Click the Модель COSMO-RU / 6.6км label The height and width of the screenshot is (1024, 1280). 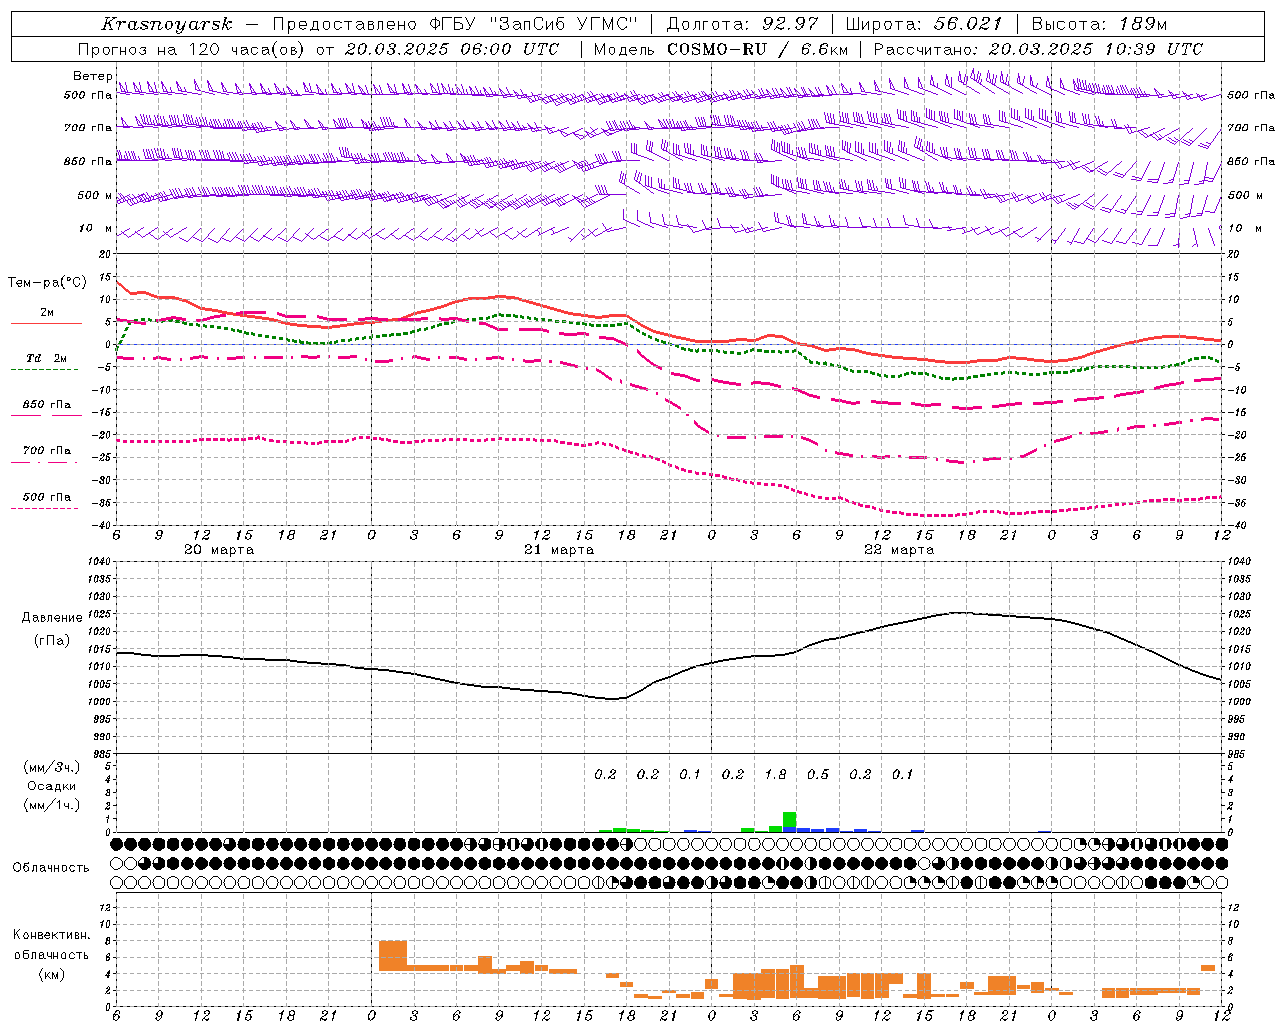pos(720,49)
